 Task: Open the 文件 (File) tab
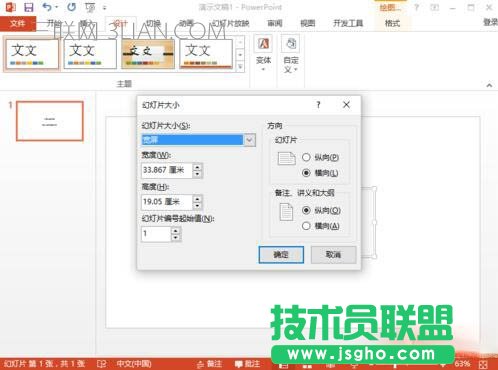pyautogui.click(x=18, y=23)
